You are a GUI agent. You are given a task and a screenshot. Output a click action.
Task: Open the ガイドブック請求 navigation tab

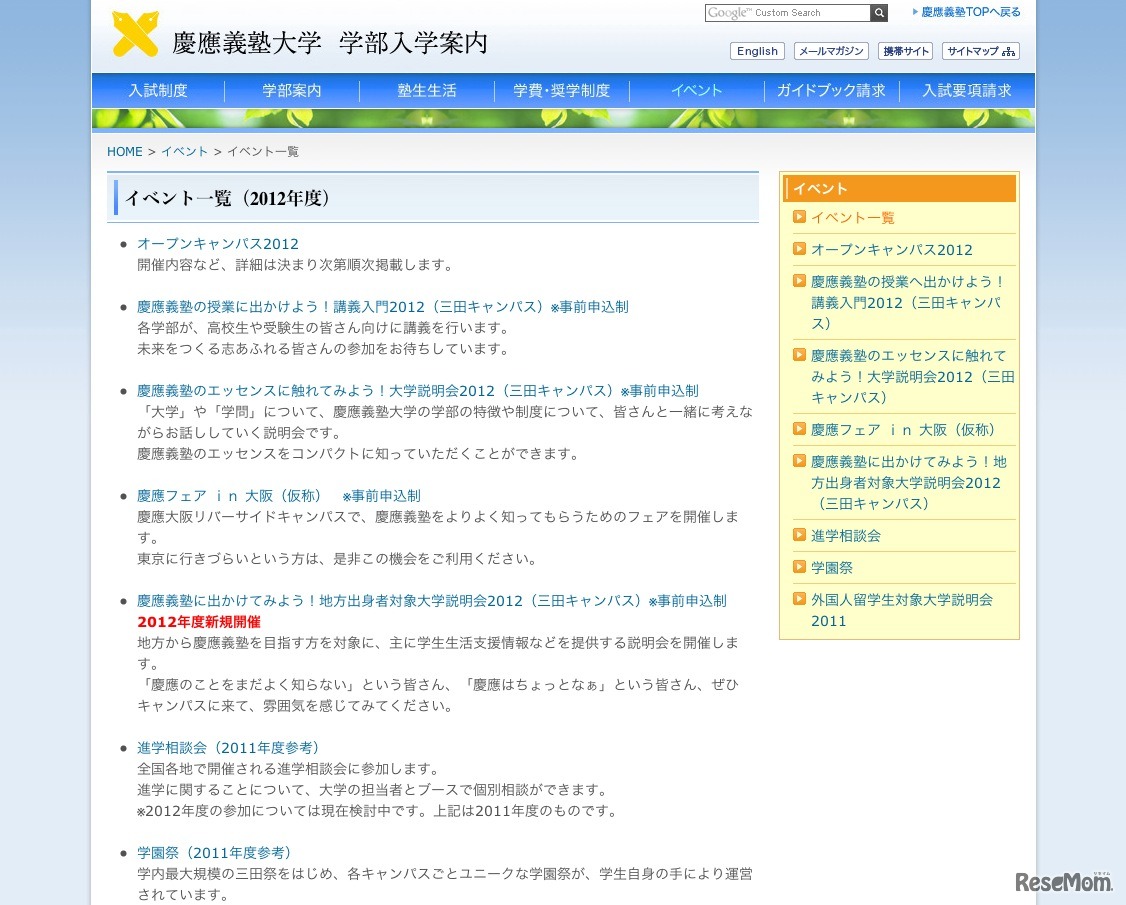click(x=832, y=90)
